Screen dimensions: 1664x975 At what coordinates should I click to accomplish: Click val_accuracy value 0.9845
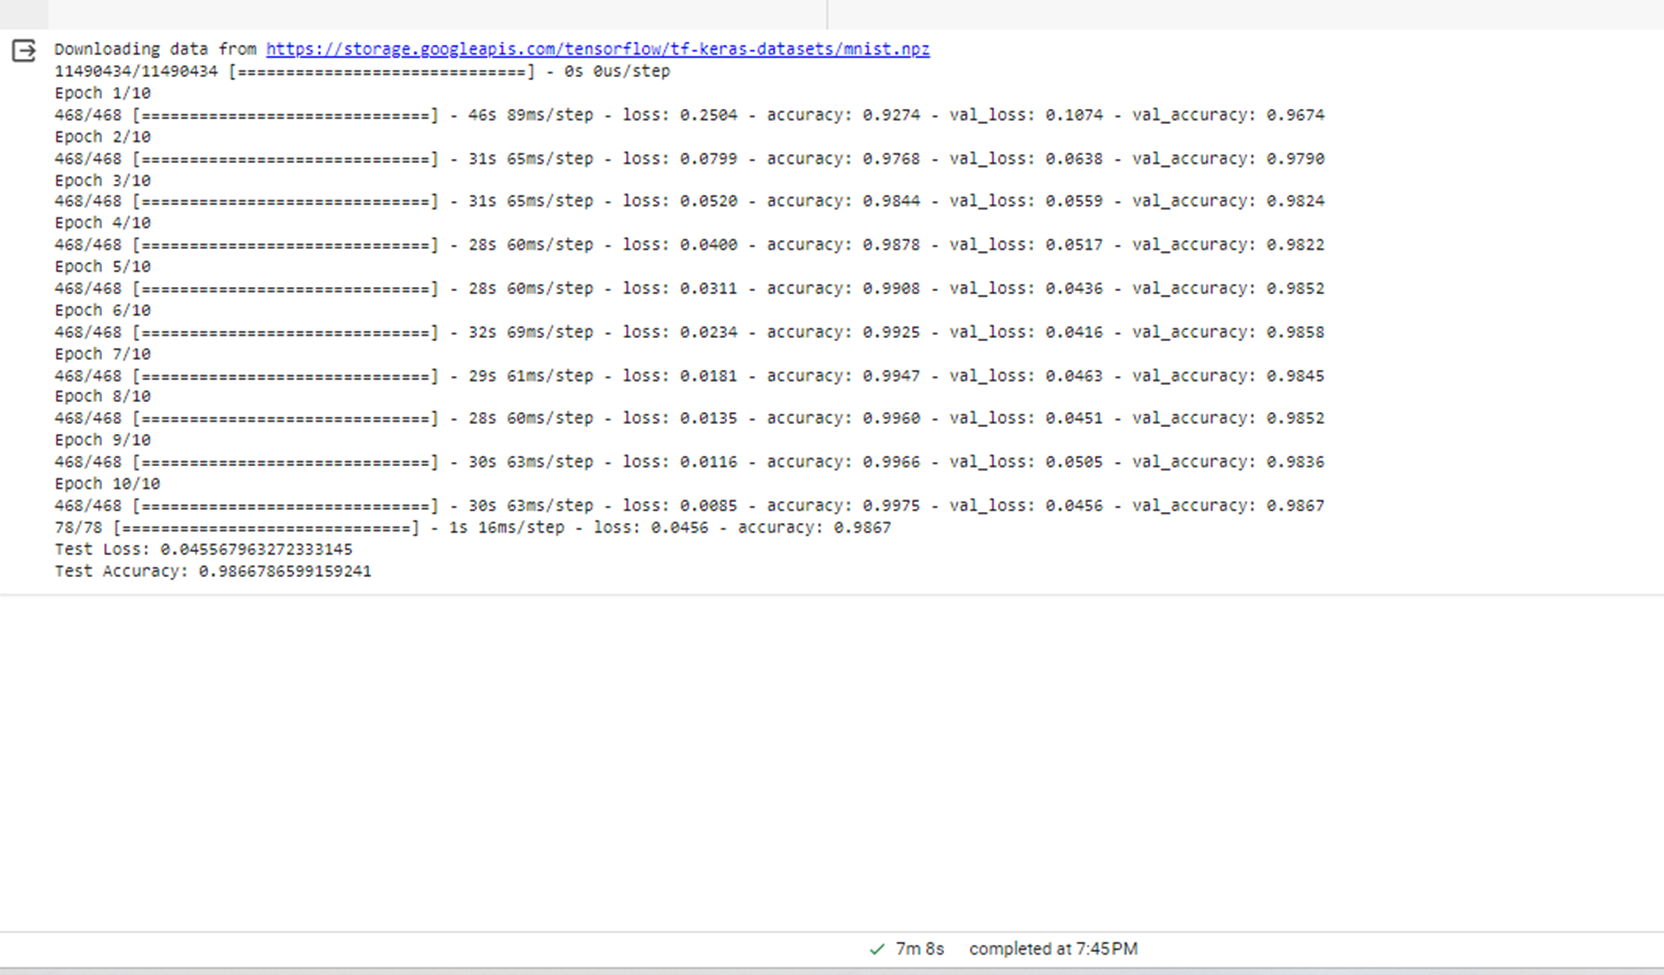point(1295,376)
